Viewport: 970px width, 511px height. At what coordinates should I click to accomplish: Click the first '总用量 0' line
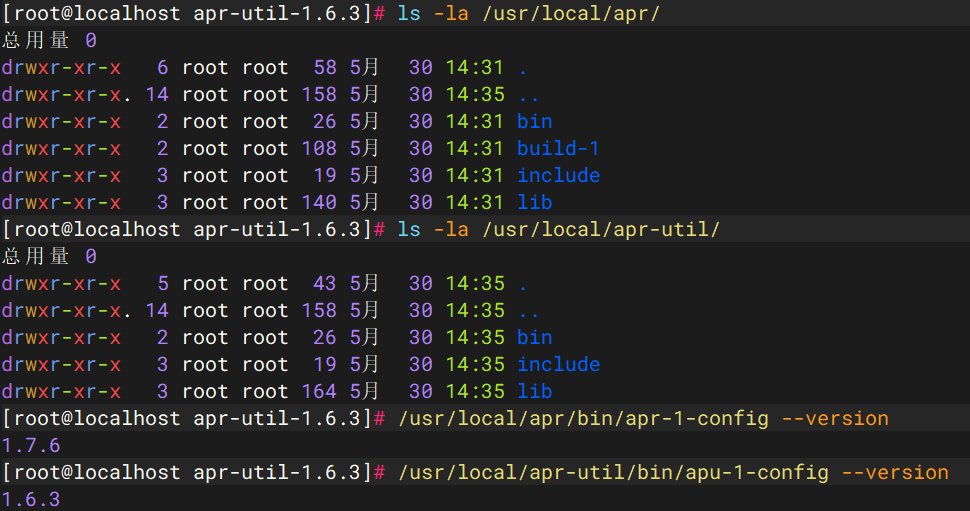[x=49, y=40]
